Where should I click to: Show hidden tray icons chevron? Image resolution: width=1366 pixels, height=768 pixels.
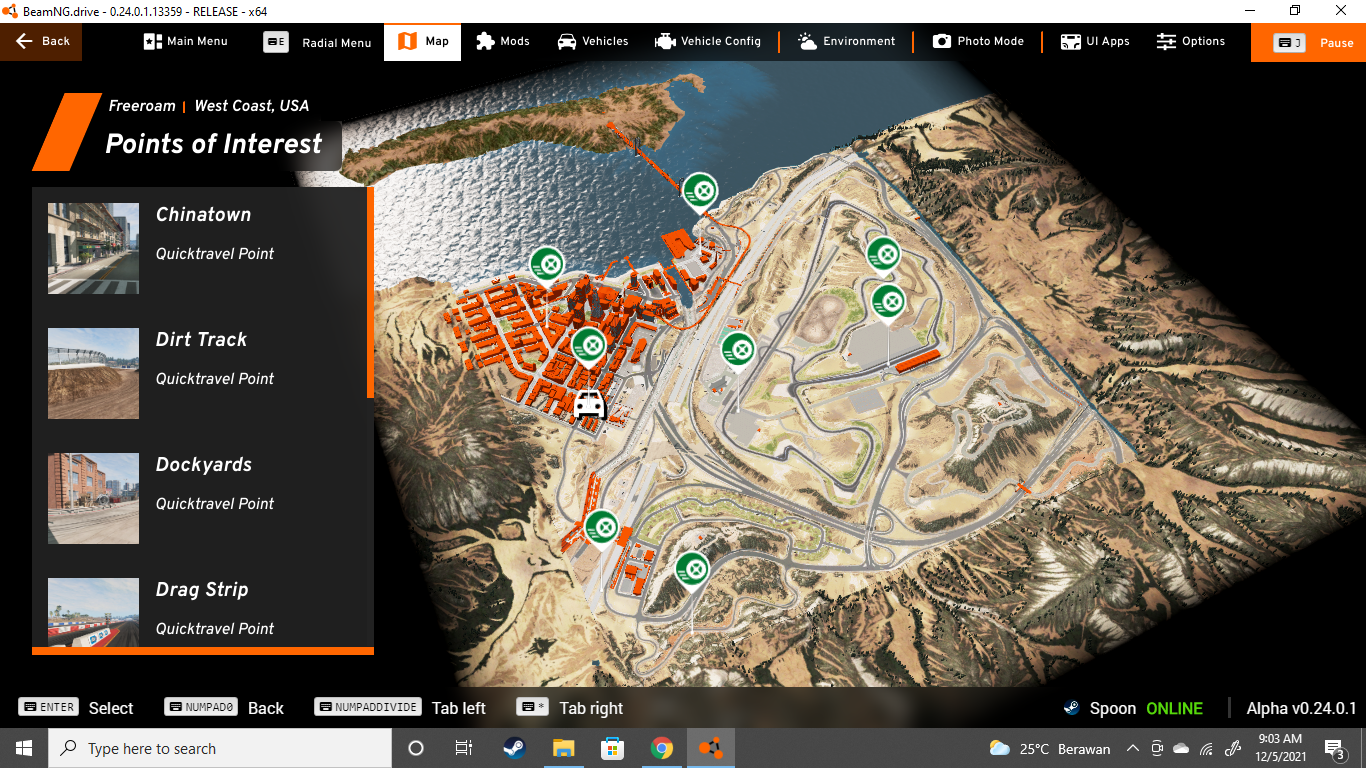[x=1133, y=748]
